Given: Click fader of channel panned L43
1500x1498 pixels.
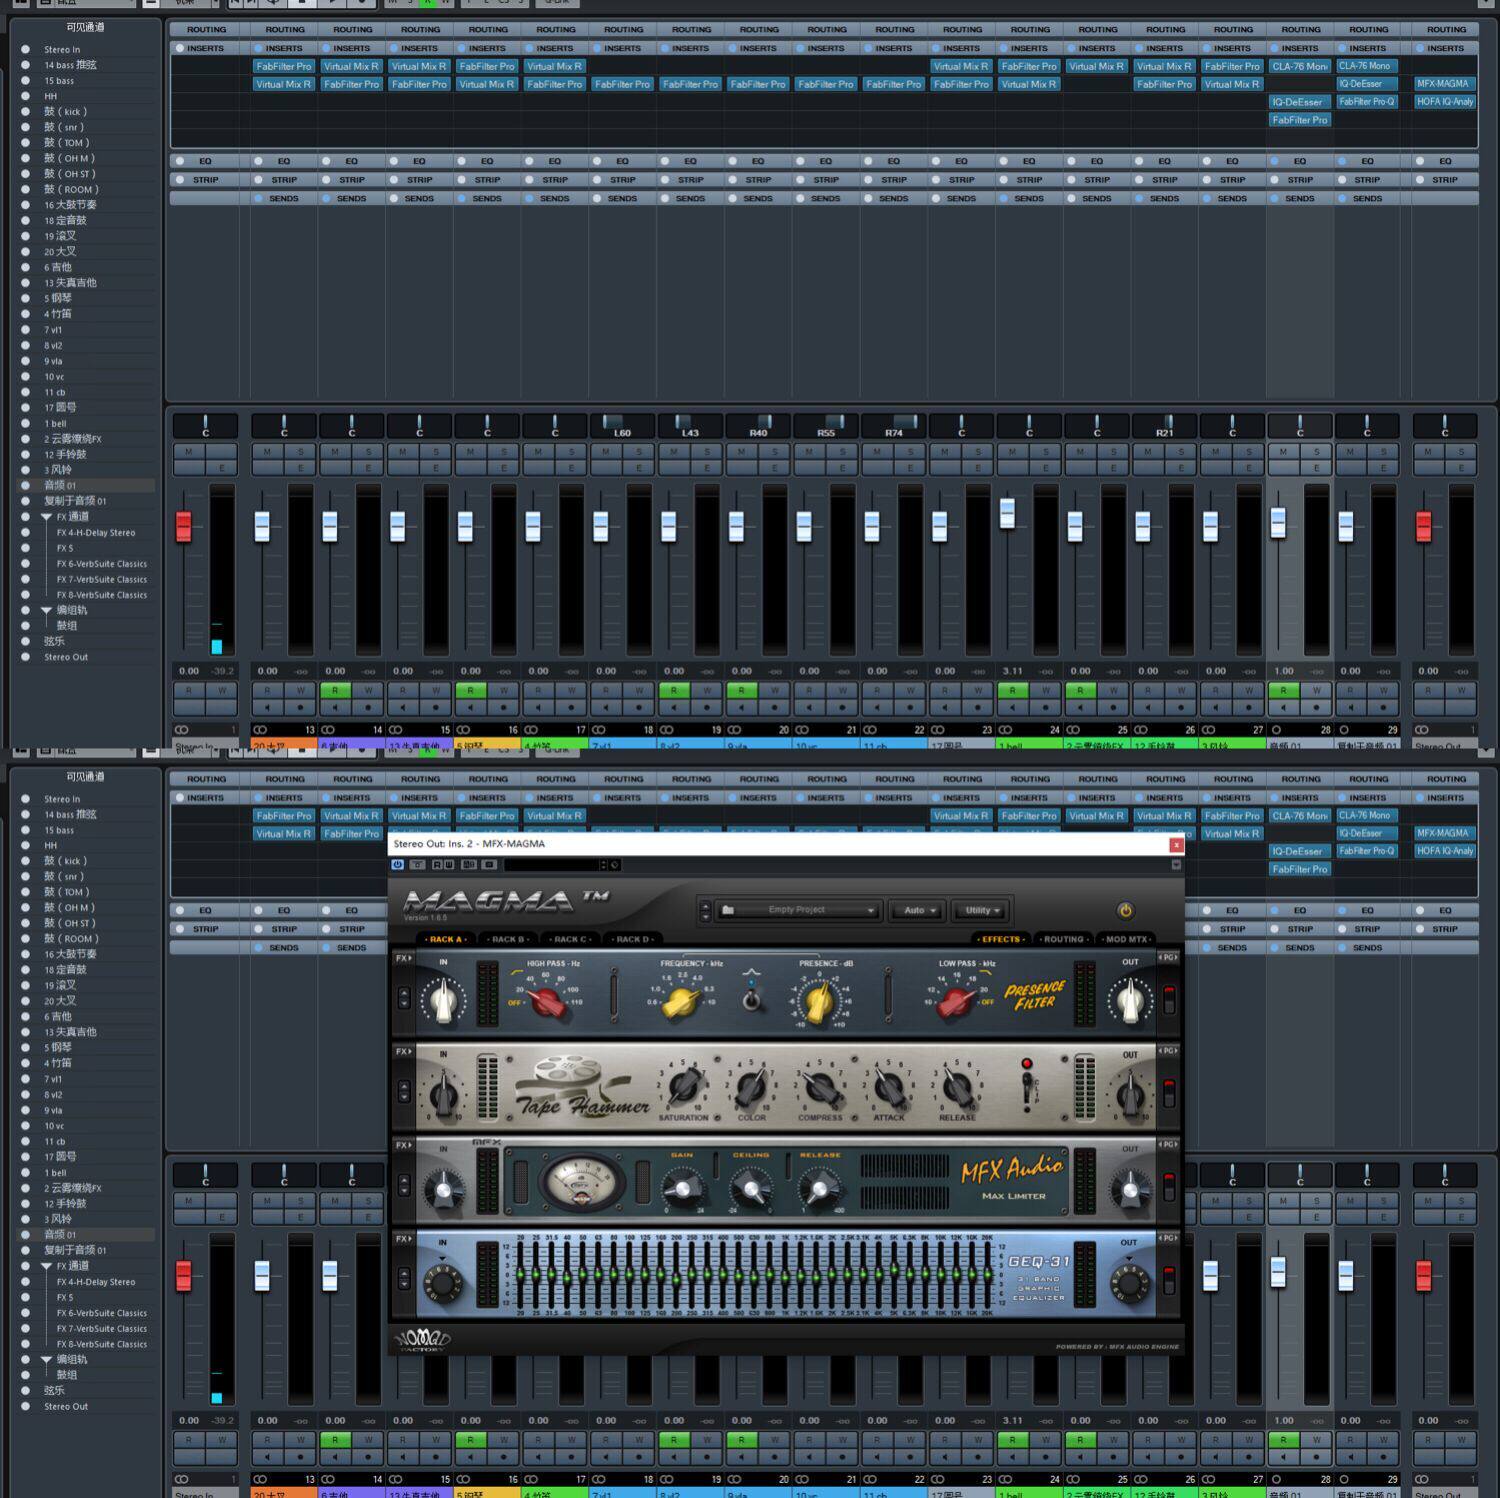Looking at the screenshot, I should click(x=669, y=525).
